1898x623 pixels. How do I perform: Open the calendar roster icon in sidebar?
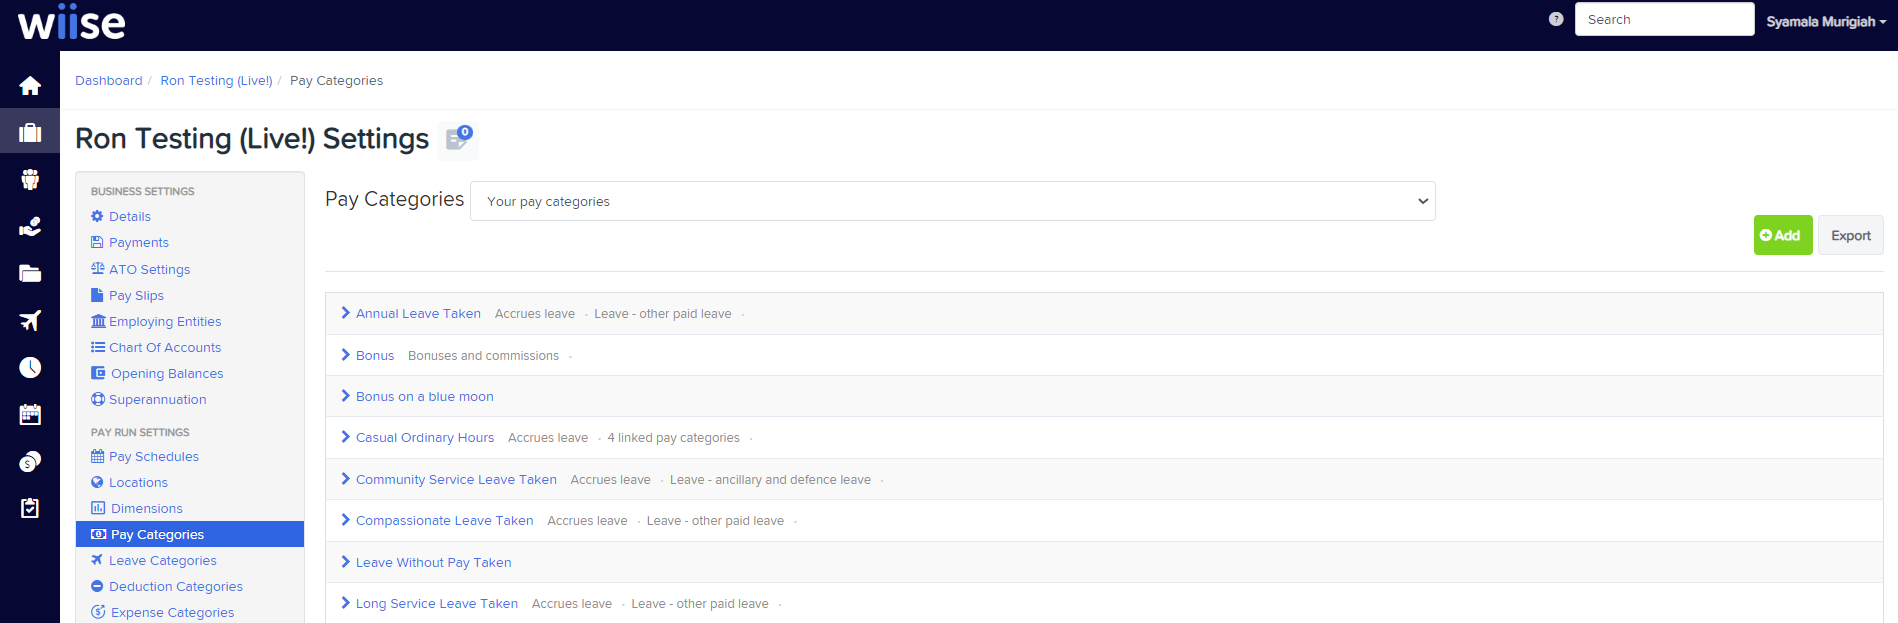coord(30,414)
